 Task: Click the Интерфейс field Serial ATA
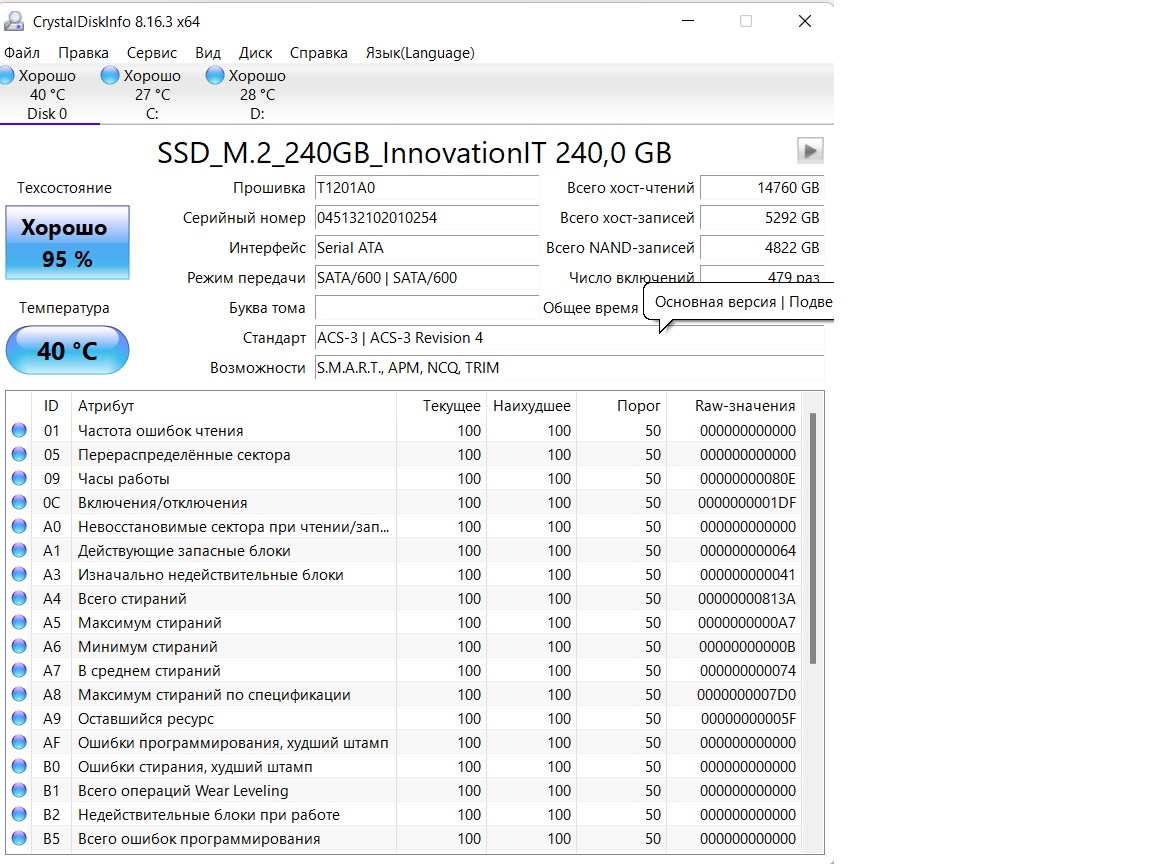click(426, 248)
